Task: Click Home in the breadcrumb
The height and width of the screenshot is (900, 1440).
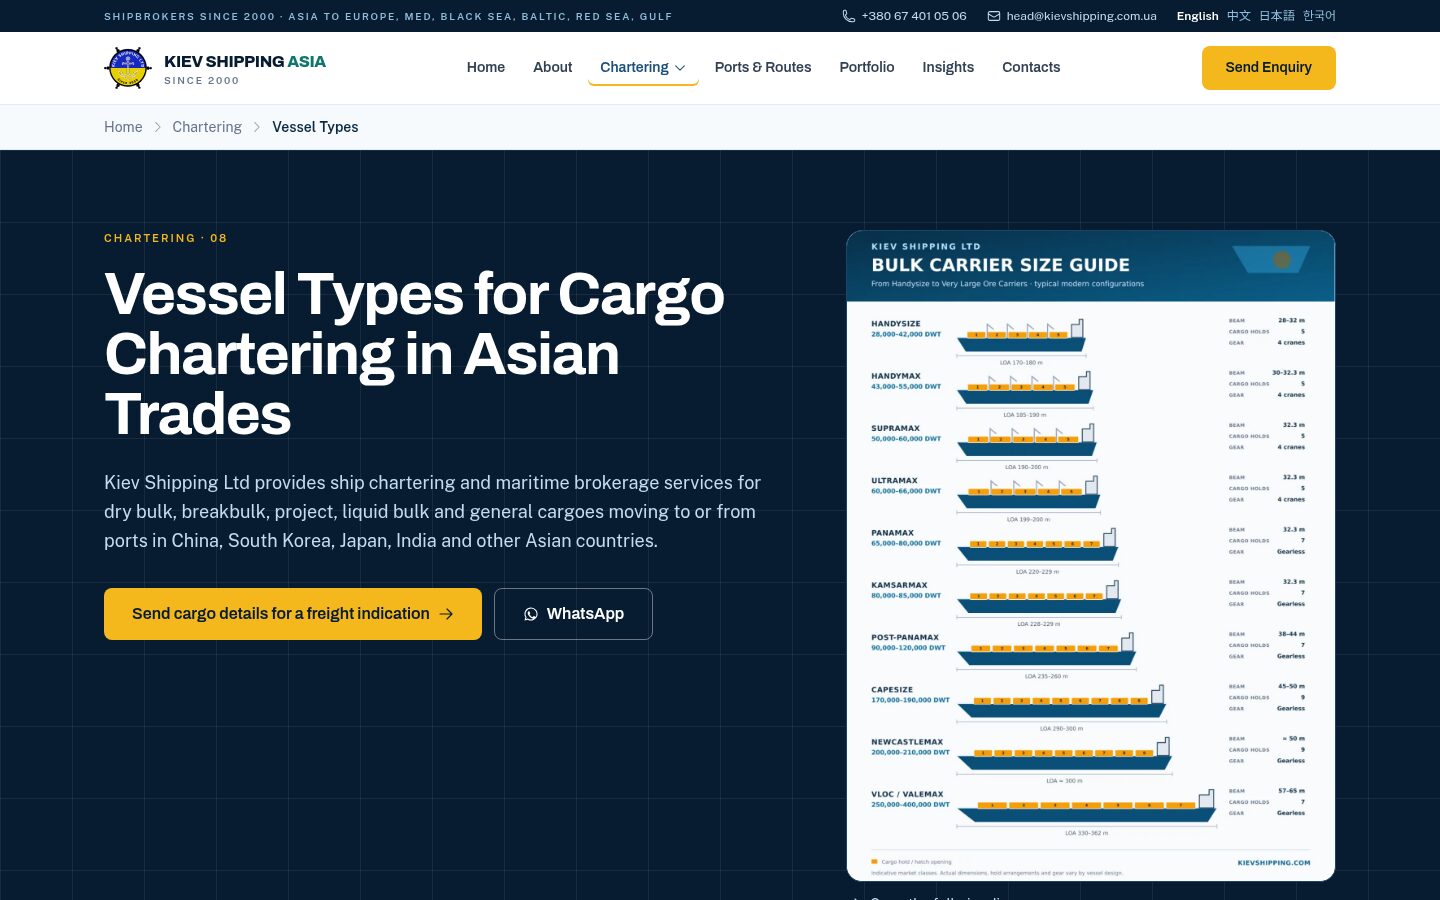Action: [123, 127]
